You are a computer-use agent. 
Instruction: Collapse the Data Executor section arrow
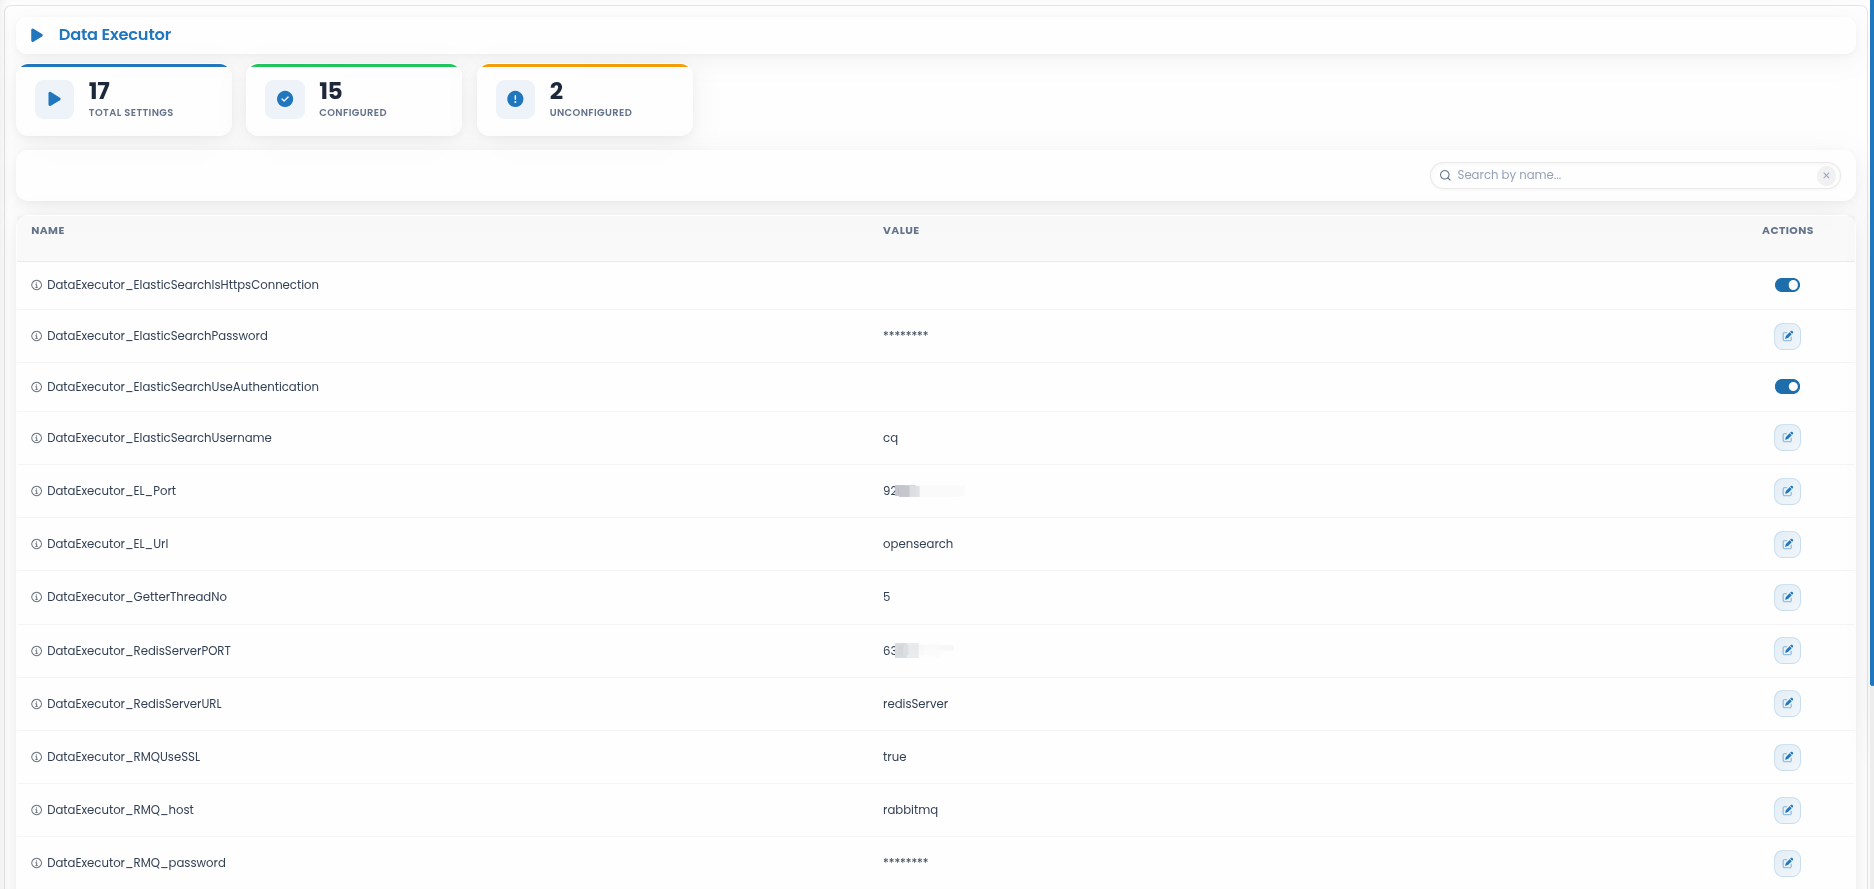pyautogui.click(x=37, y=35)
